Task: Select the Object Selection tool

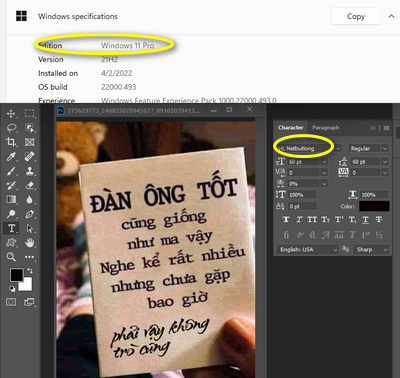Action: point(29,128)
